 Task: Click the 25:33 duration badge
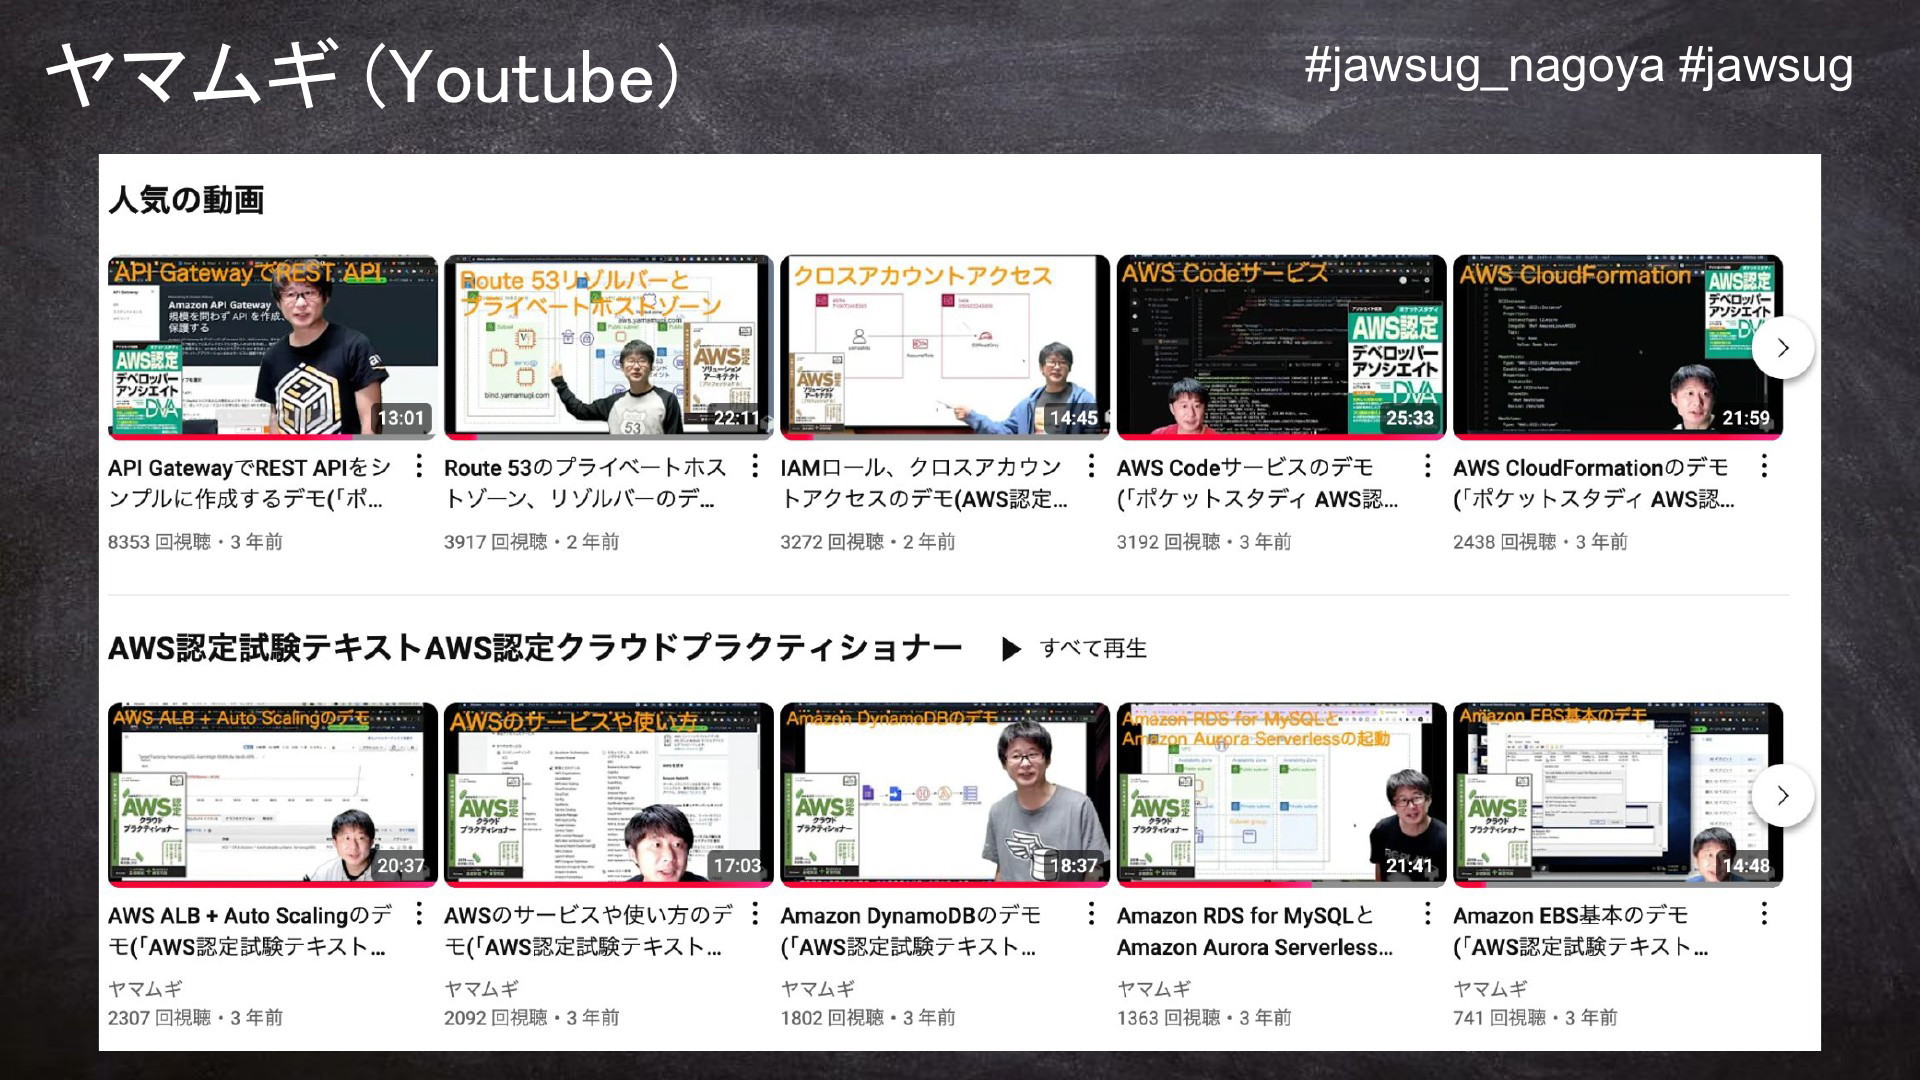[x=1409, y=418]
